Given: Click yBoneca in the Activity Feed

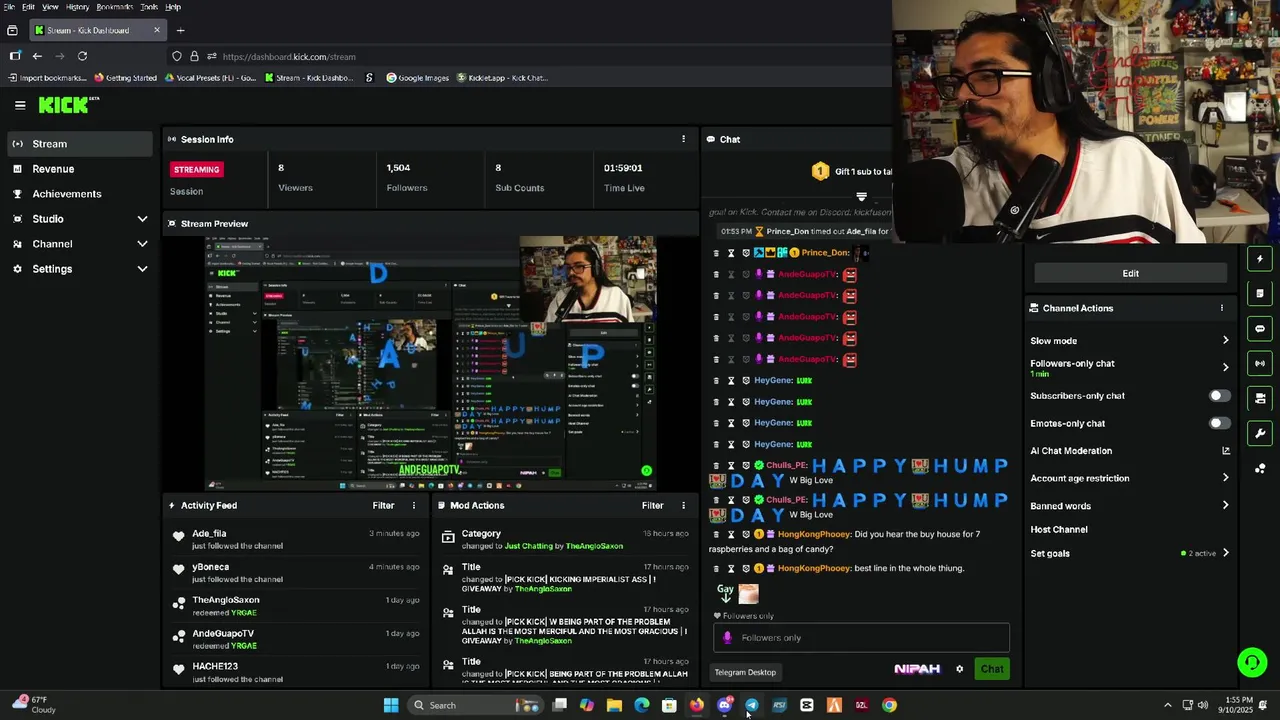Looking at the screenshot, I should (x=211, y=567).
